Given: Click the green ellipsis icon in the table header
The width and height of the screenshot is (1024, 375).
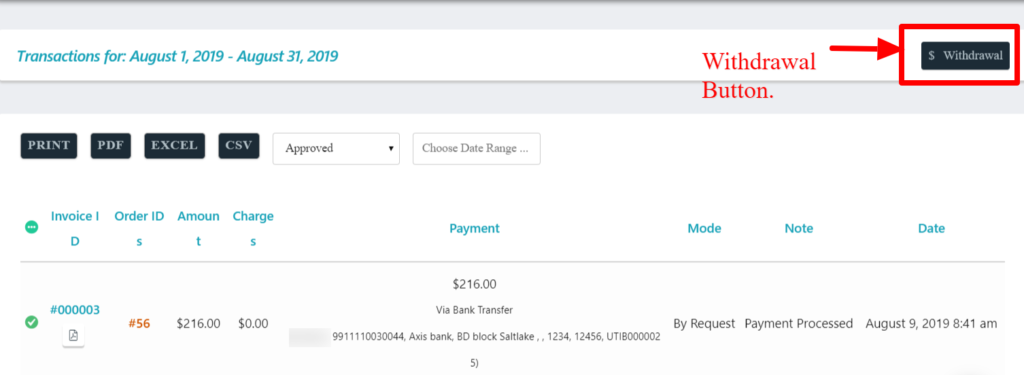Looking at the screenshot, I should pos(31,227).
